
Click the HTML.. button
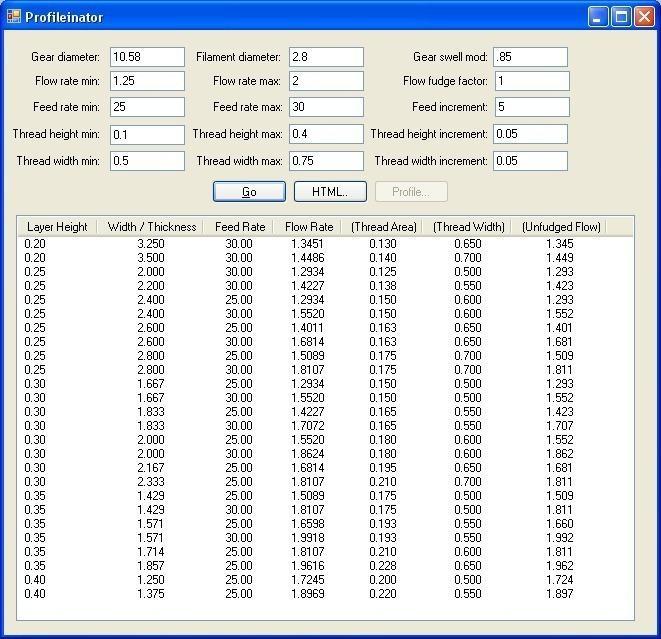[x=329, y=192]
